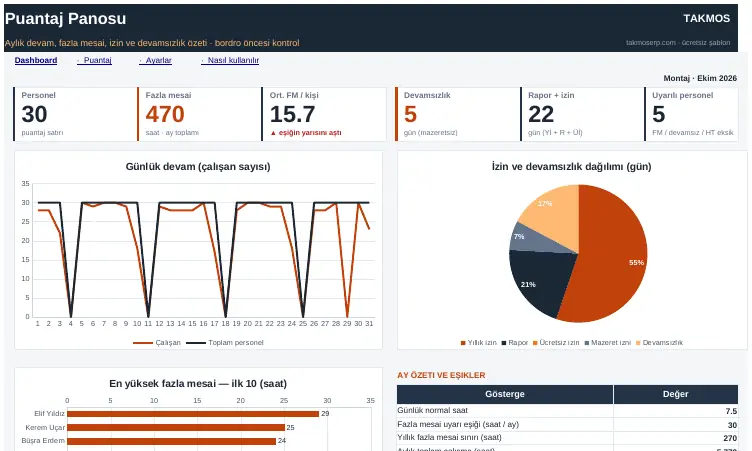
Task: Select the Günlük devam chart title
Action: coord(198,166)
